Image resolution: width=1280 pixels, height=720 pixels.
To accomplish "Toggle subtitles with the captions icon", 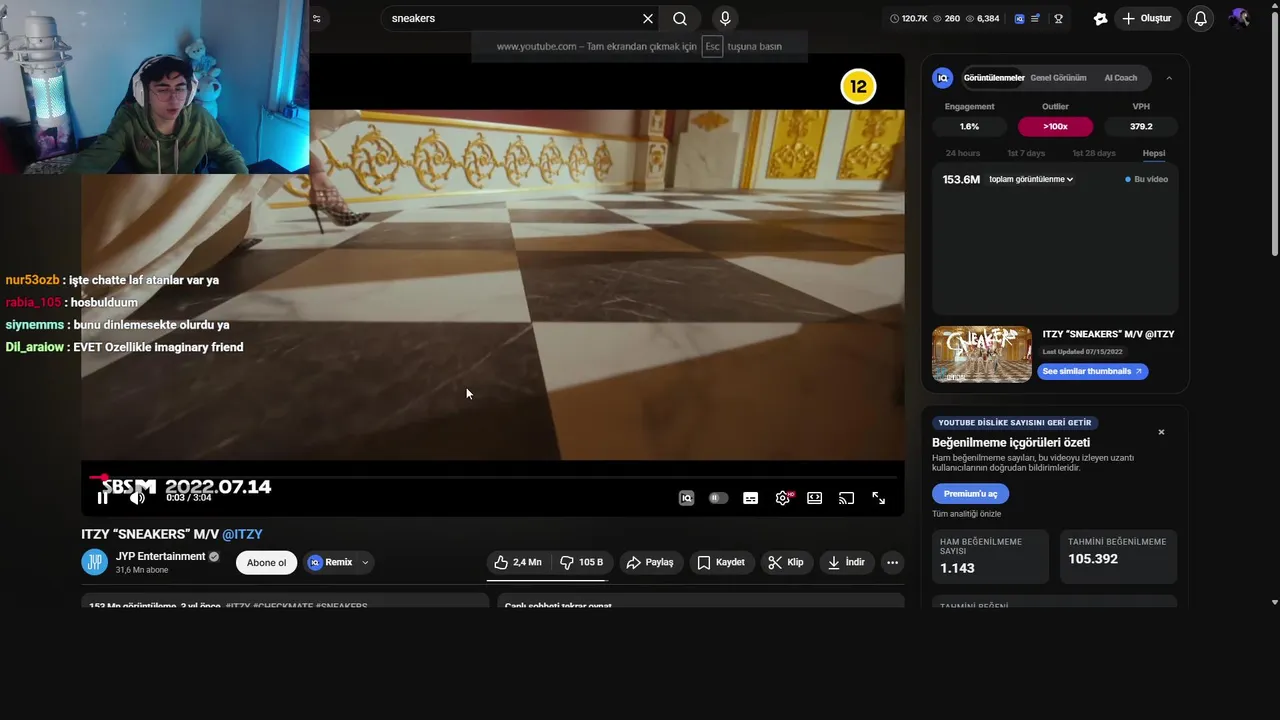I will 750,498.
